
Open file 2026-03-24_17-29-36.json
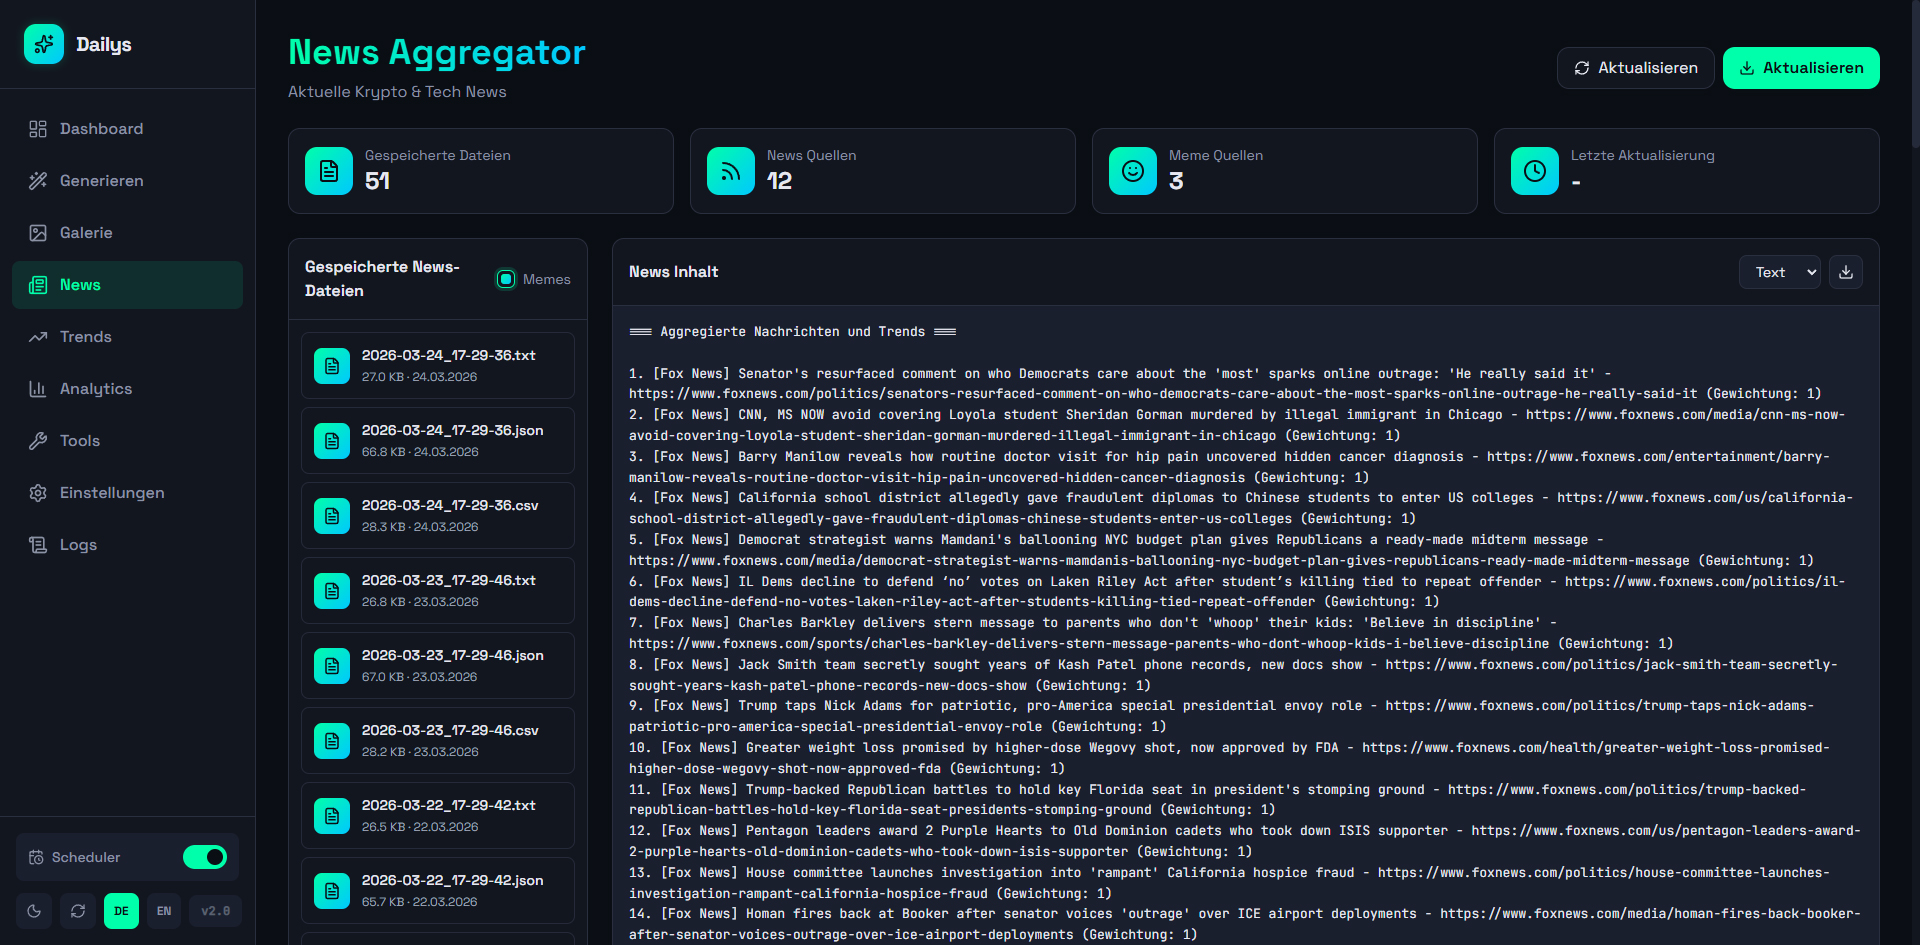pos(438,440)
